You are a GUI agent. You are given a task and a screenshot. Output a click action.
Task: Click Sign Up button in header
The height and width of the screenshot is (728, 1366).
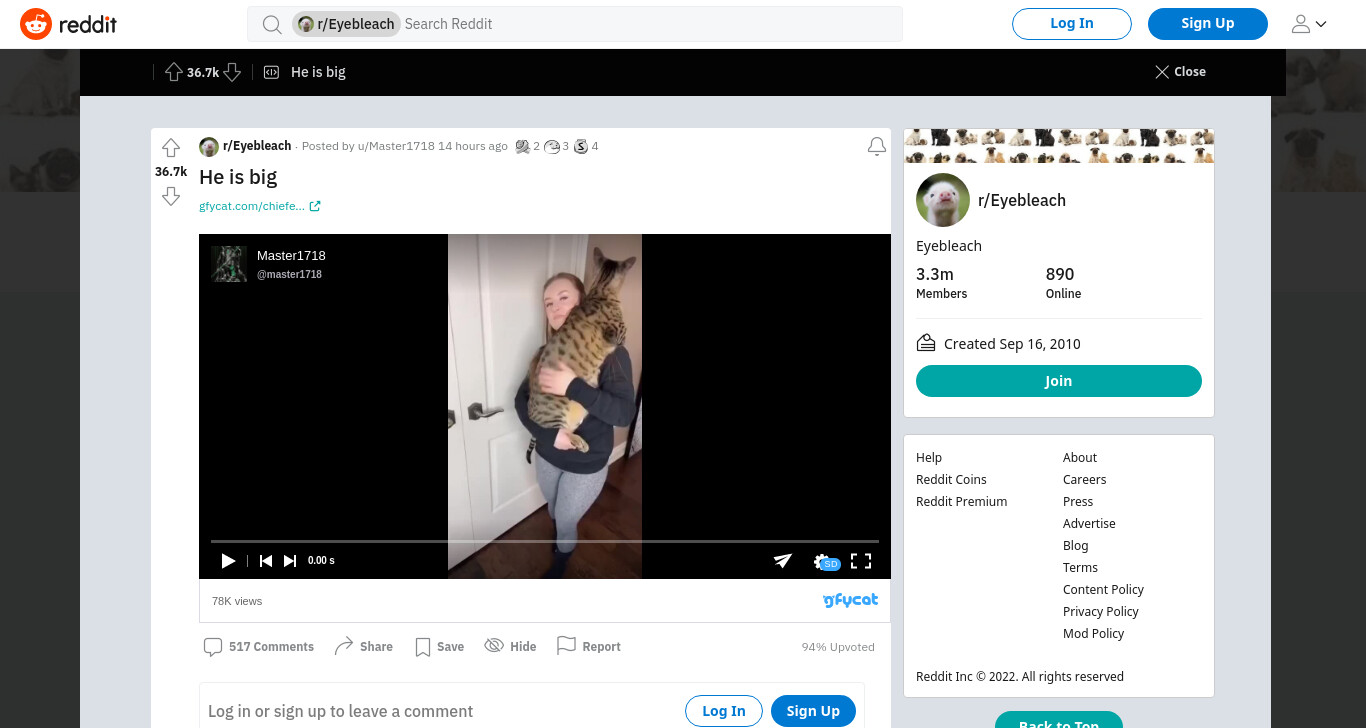pyautogui.click(x=1208, y=24)
